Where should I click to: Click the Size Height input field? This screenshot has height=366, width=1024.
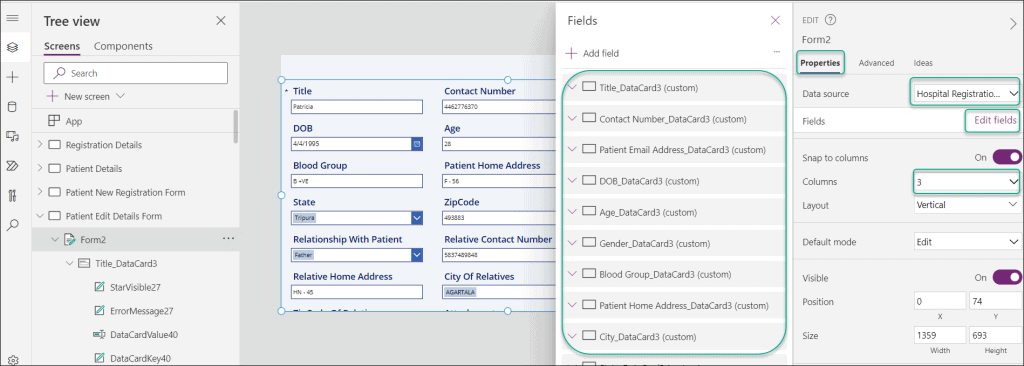click(x=995, y=336)
